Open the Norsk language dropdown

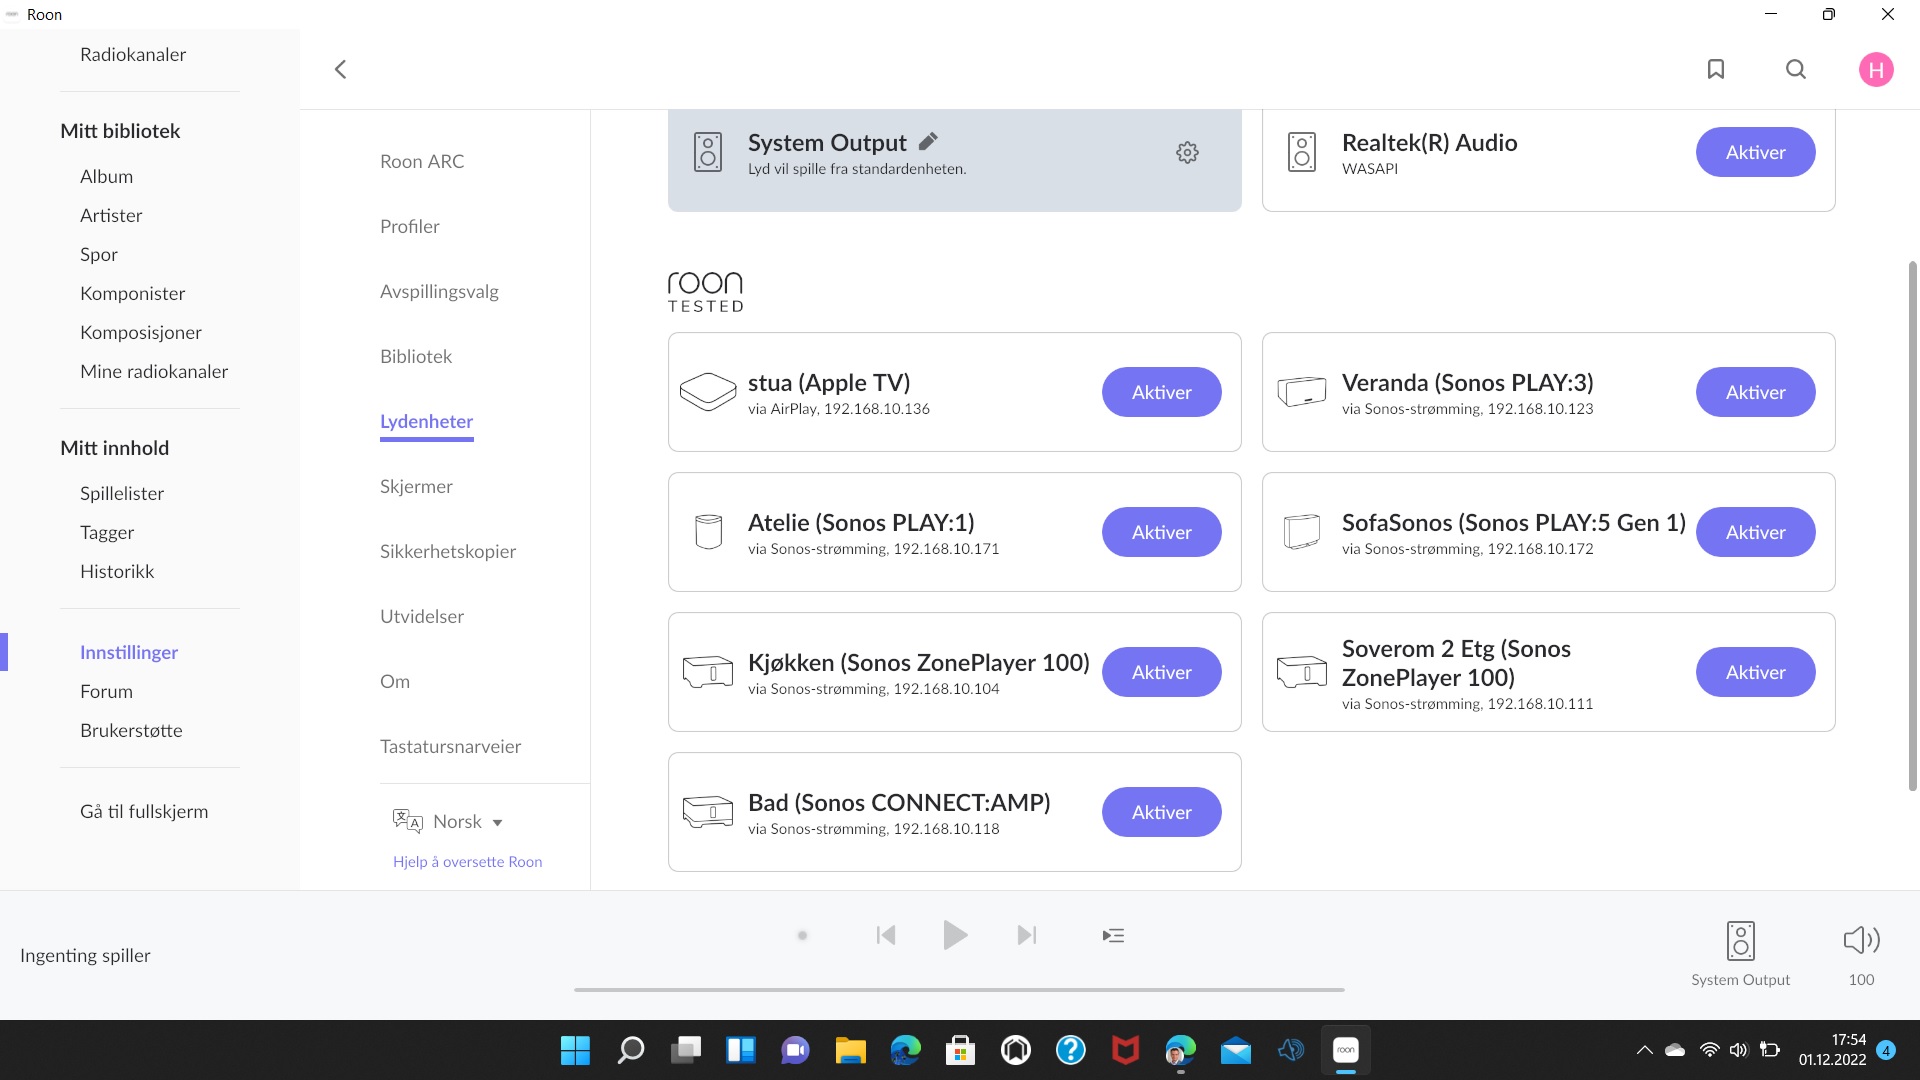448,821
